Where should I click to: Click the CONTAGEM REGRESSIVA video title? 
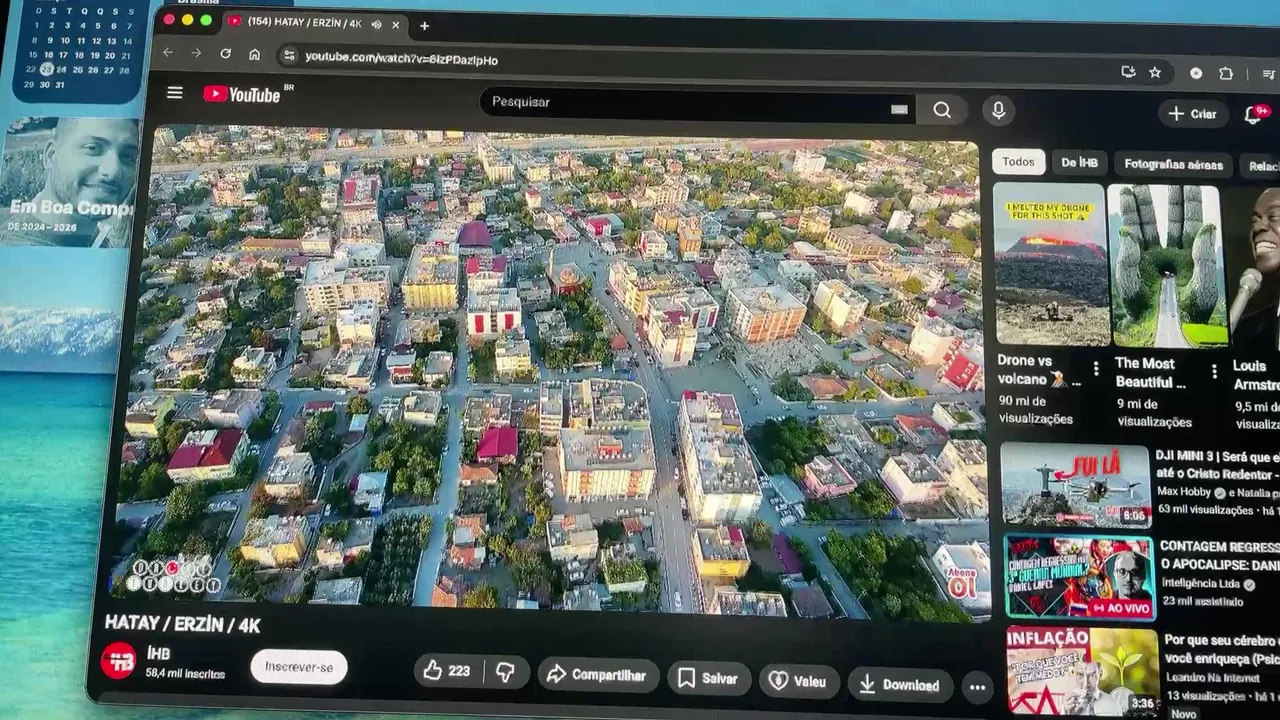click(1220, 557)
